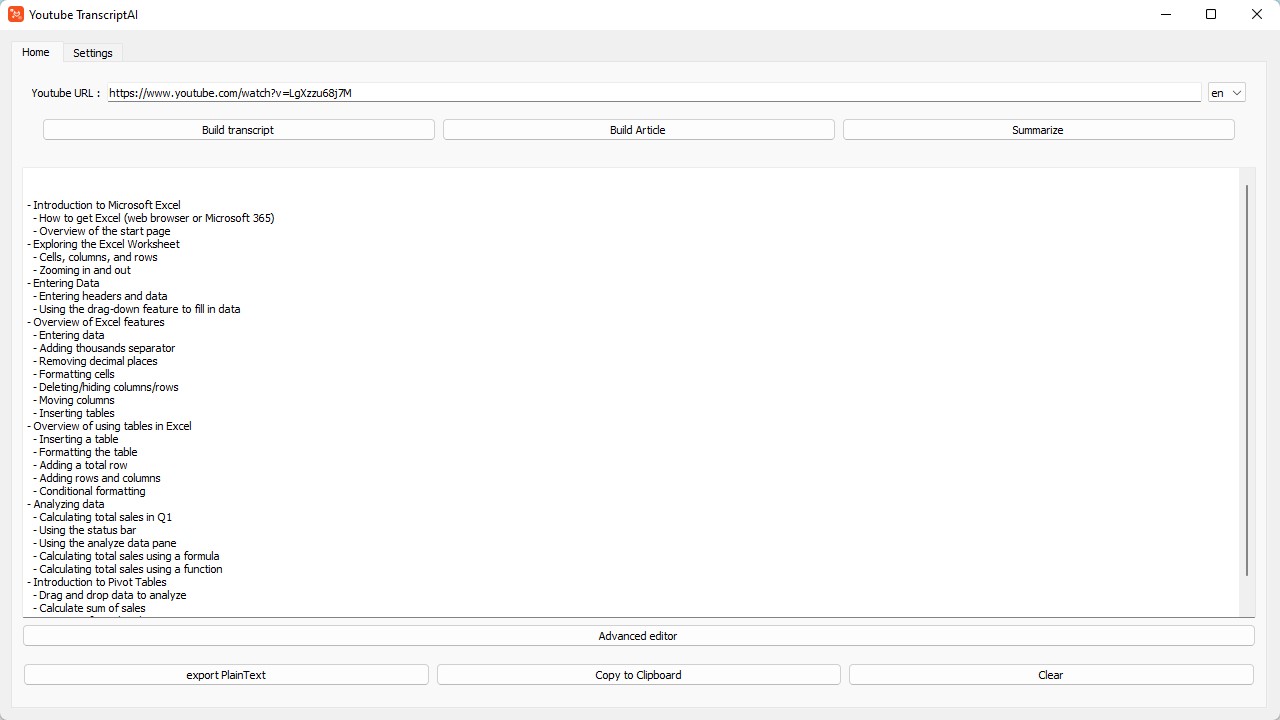Click 'Adding thousands separator' line
The height and width of the screenshot is (720, 1280).
[107, 348]
